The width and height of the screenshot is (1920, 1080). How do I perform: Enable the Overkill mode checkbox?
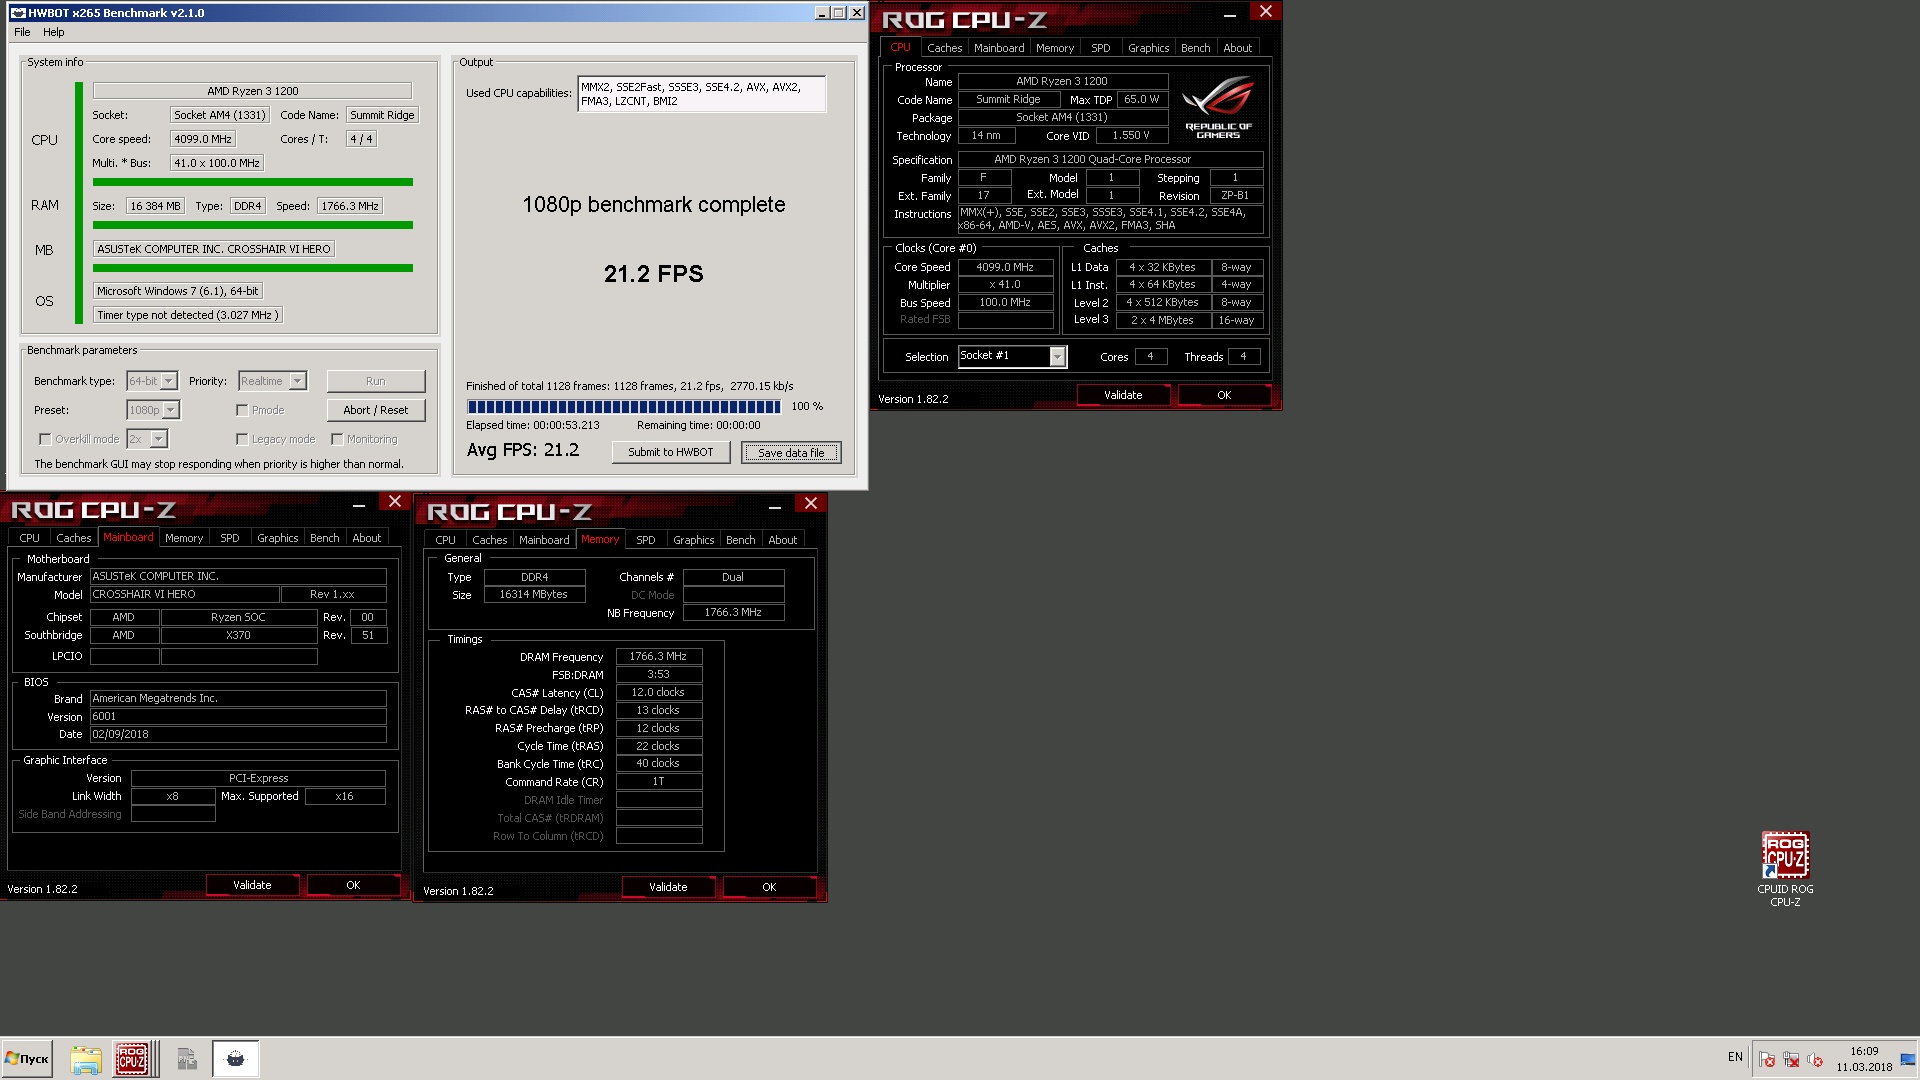pyautogui.click(x=45, y=439)
